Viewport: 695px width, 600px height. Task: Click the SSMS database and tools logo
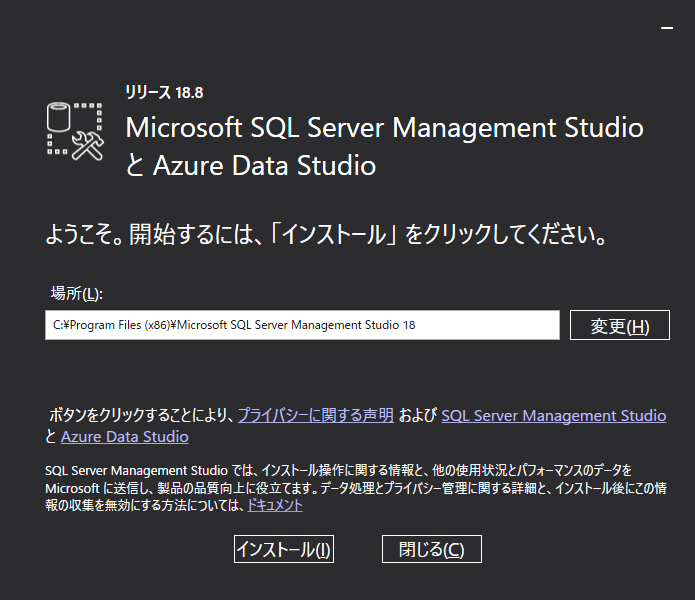(75, 131)
